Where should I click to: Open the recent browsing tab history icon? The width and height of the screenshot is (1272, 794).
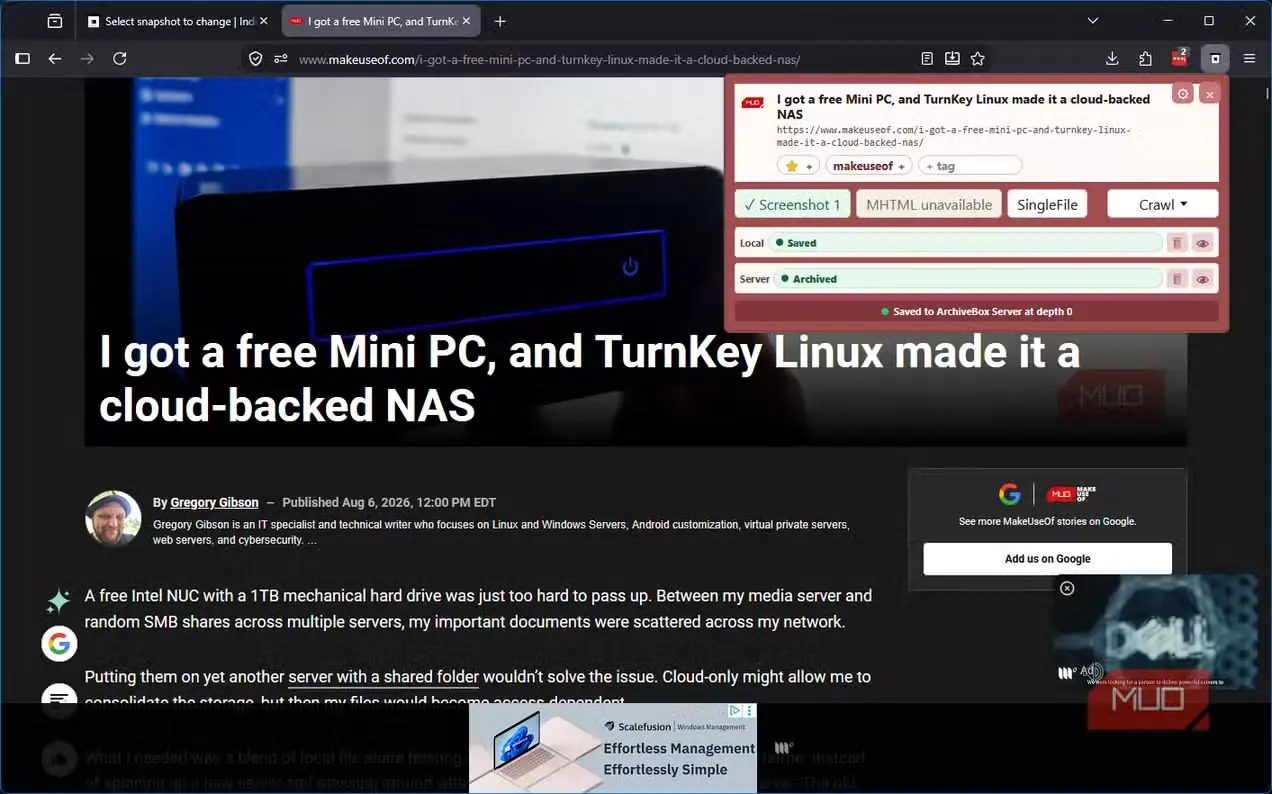55,21
